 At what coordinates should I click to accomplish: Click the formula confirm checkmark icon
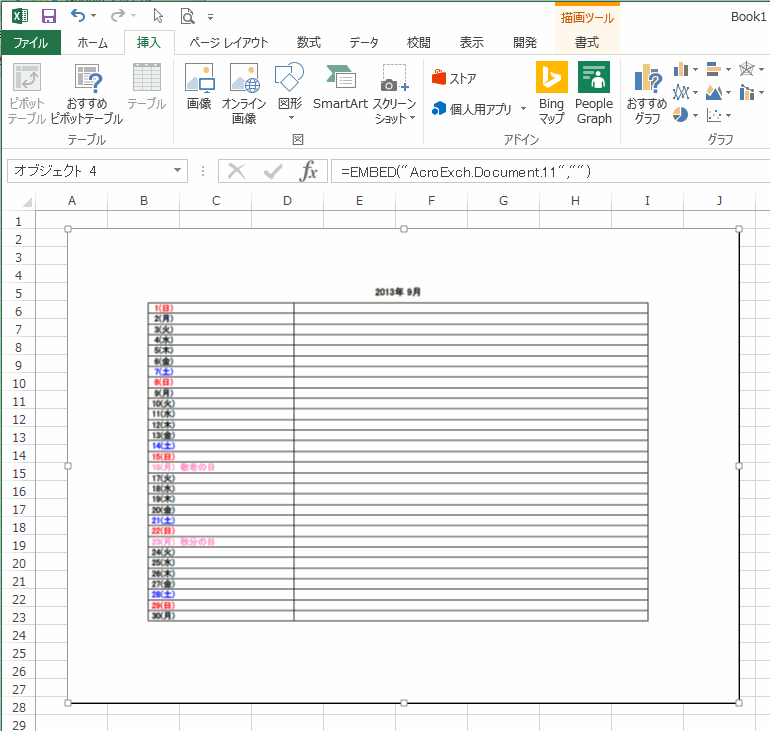pos(273,171)
